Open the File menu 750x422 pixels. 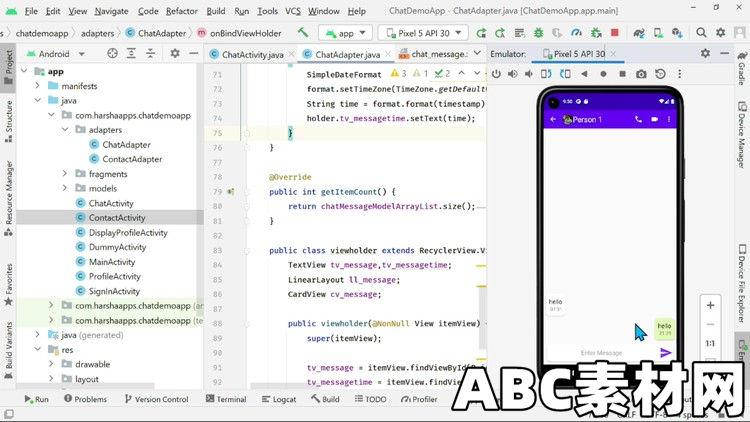pyautogui.click(x=31, y=11)
